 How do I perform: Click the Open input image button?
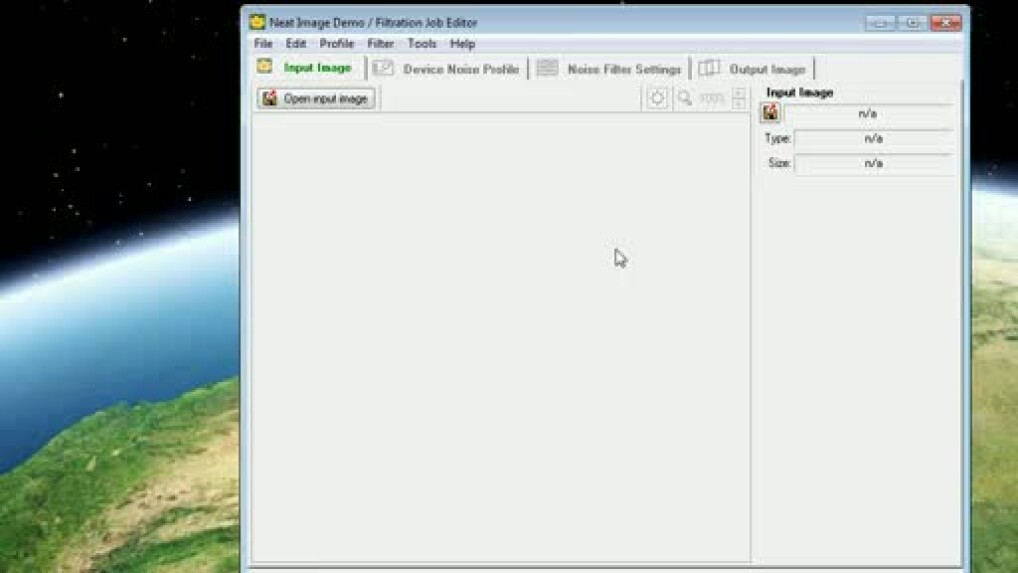316,99
